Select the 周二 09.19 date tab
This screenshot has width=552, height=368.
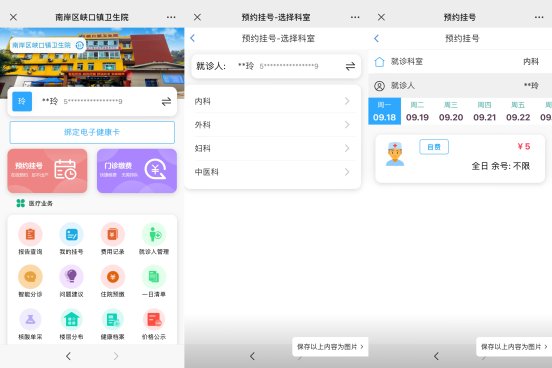tap(417, 111)
